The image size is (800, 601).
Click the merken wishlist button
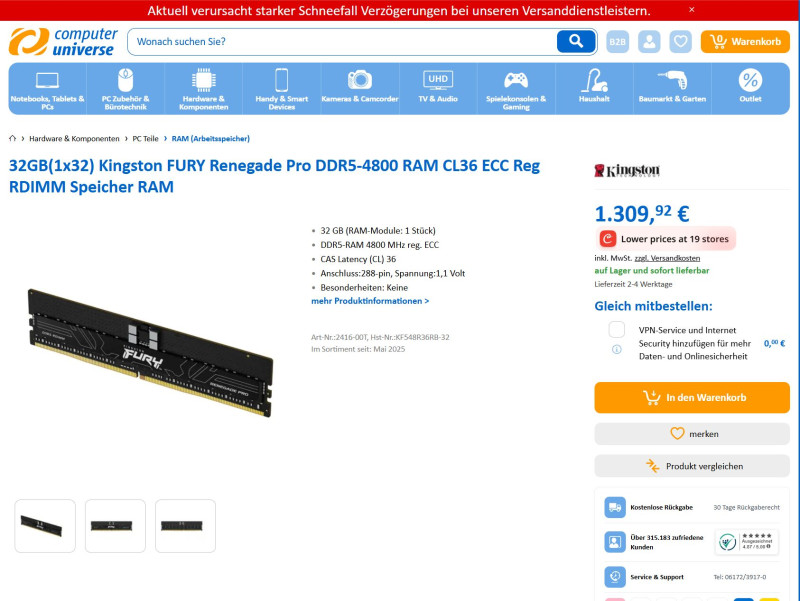(692, 434)
